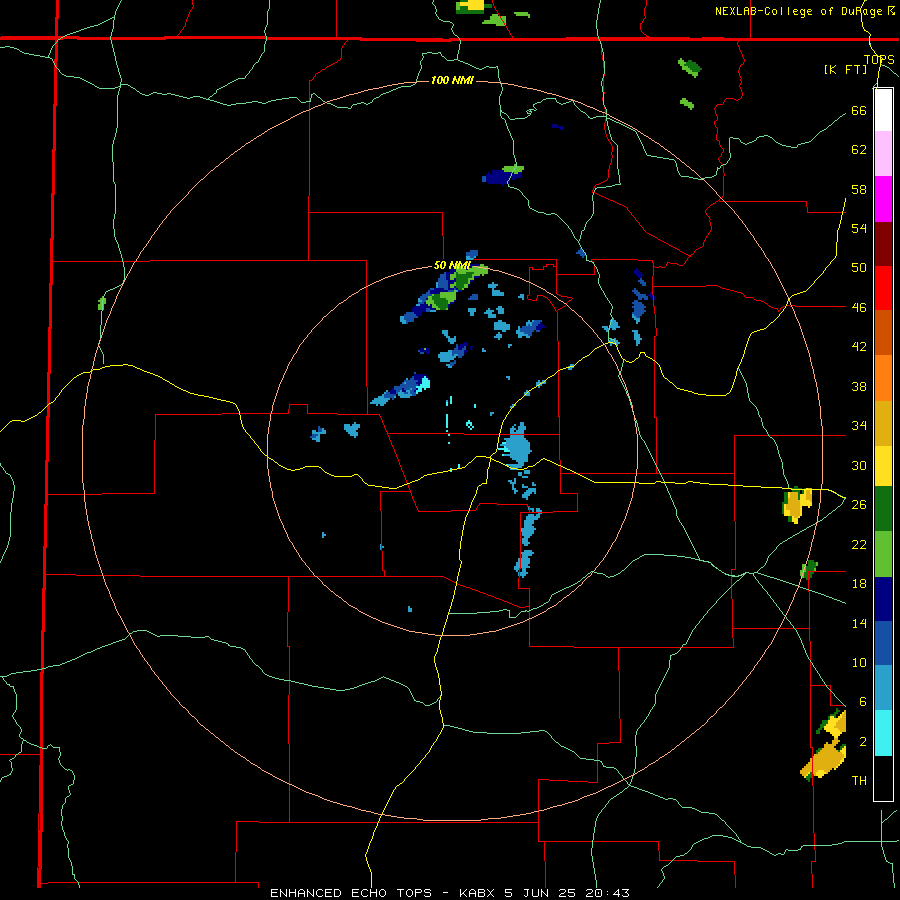Click the "22" legend scale label
900x900 pixels.
coord(859,544)
